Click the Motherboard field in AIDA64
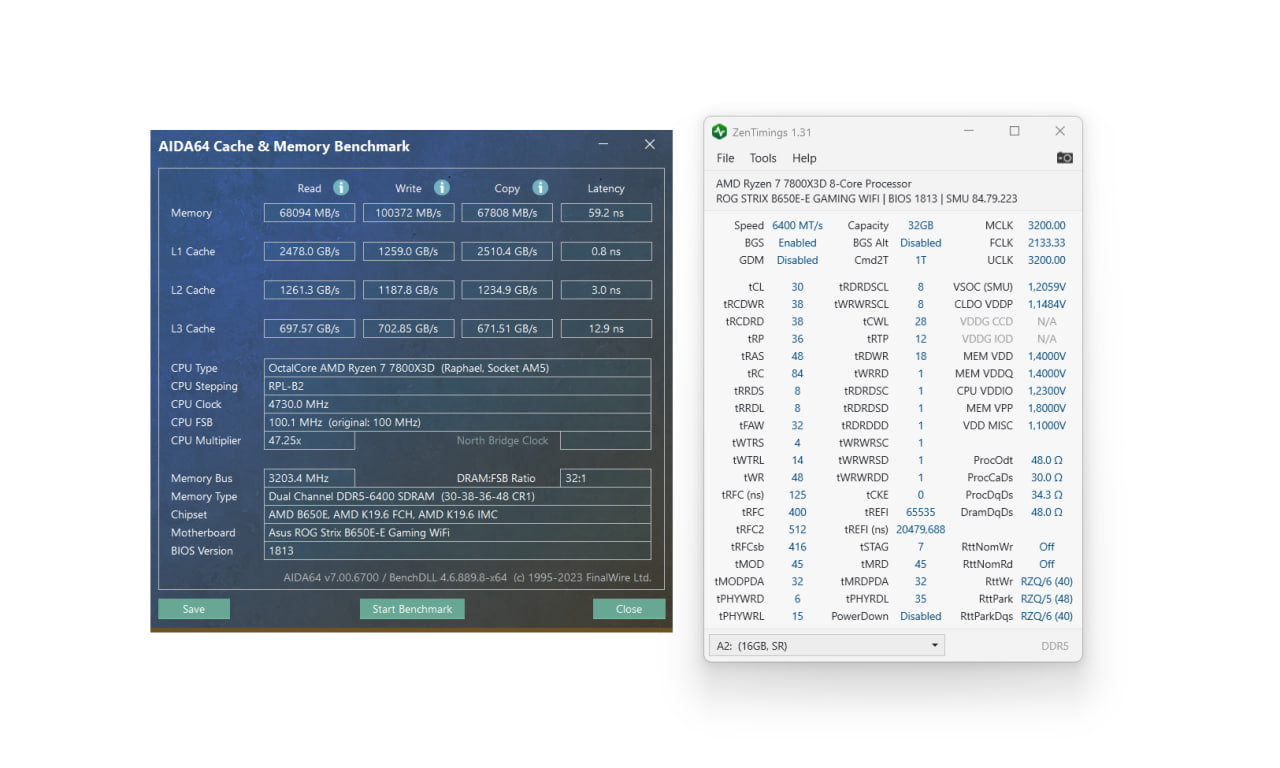This screenshot has width=1280, height=768. point(457,532)
